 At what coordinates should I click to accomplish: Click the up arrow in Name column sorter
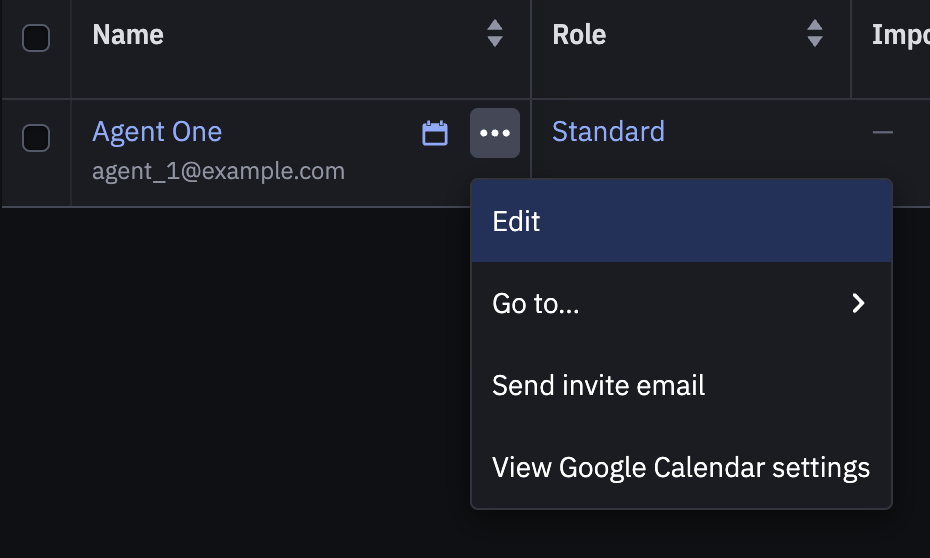495,25
